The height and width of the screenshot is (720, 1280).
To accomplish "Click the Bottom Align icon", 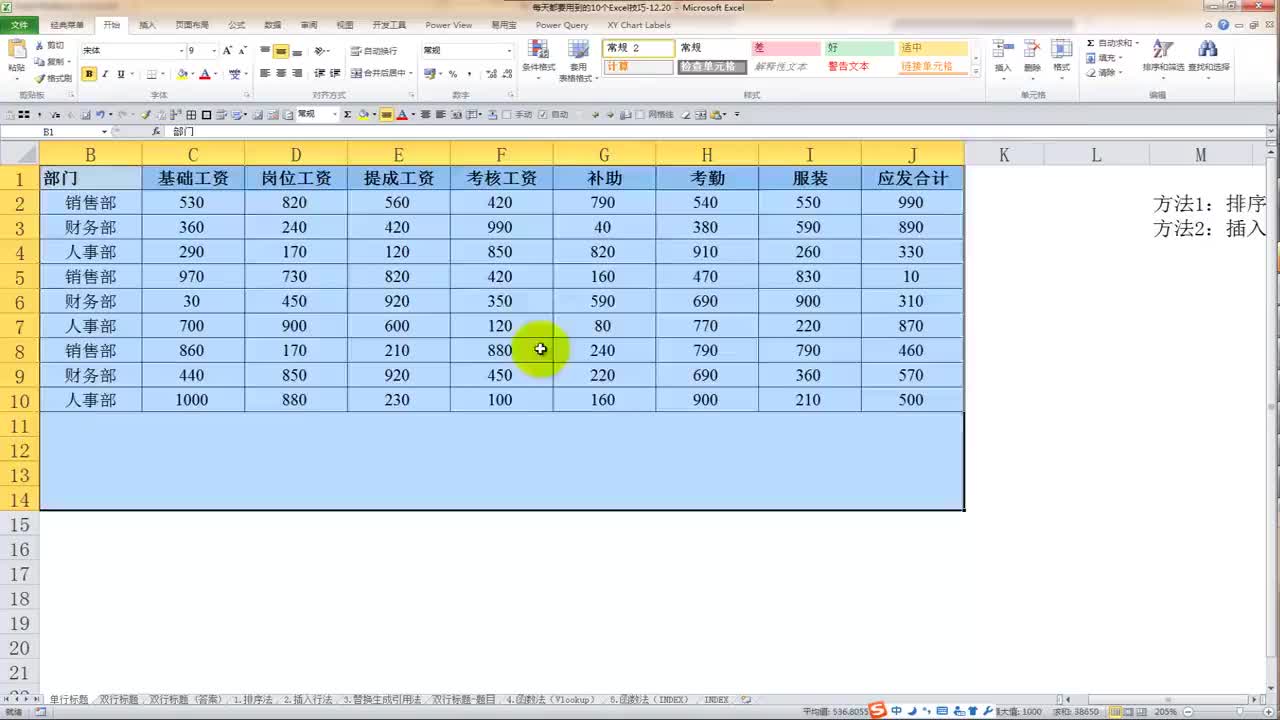I will [x=297, y=51].
